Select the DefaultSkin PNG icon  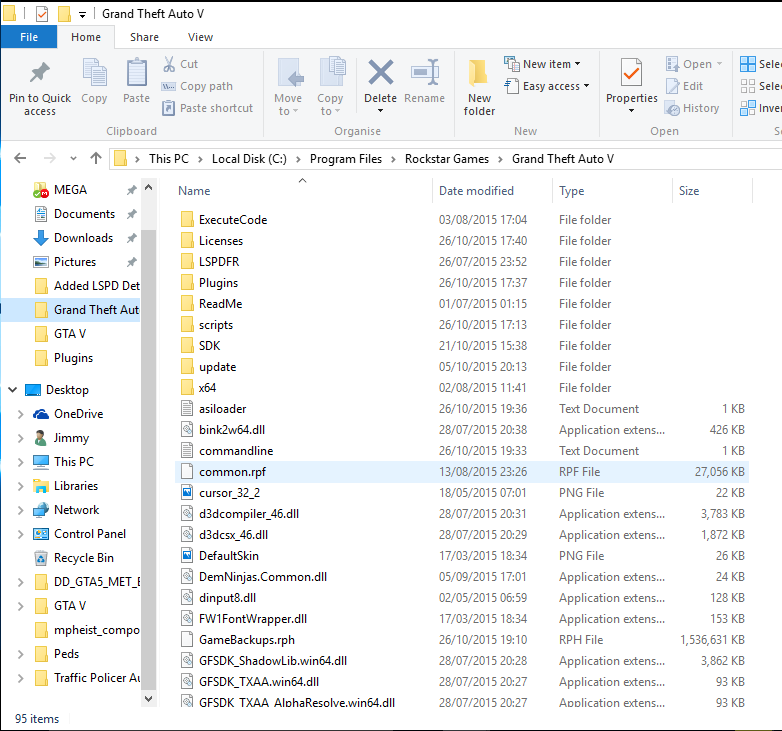187,555
